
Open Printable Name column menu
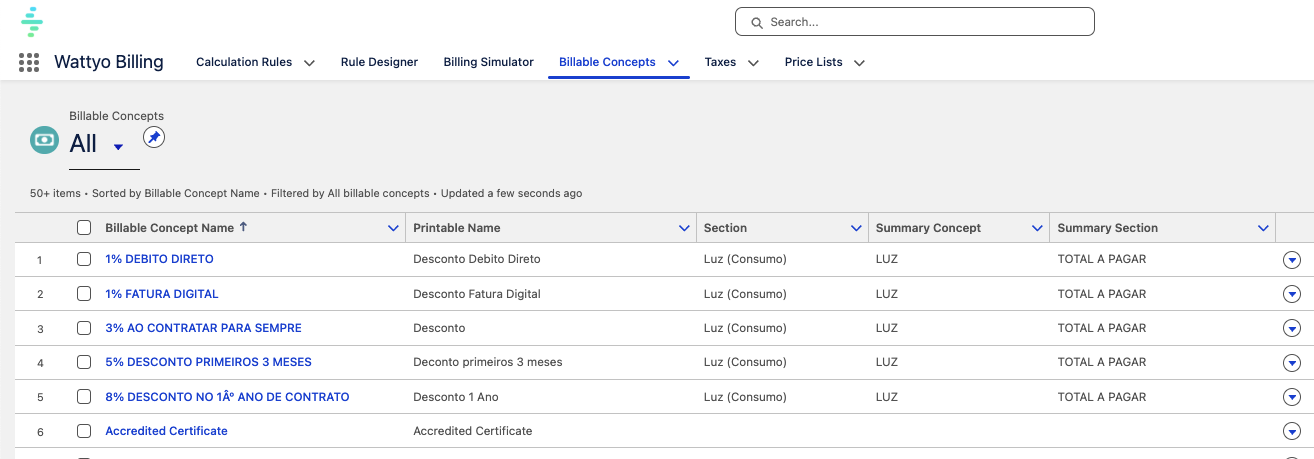[x=684, y=228]
